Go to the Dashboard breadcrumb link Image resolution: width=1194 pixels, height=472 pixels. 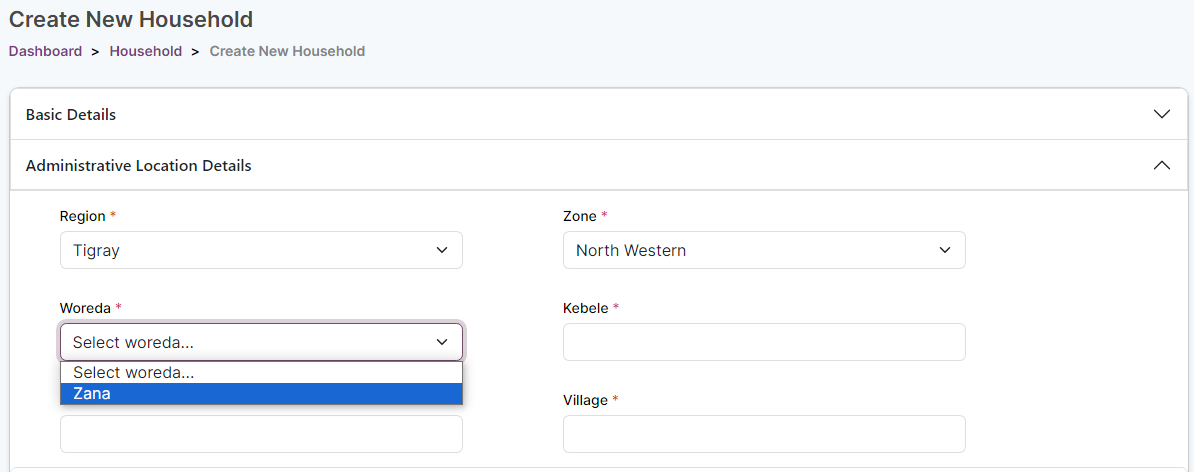tap(45, 51)
